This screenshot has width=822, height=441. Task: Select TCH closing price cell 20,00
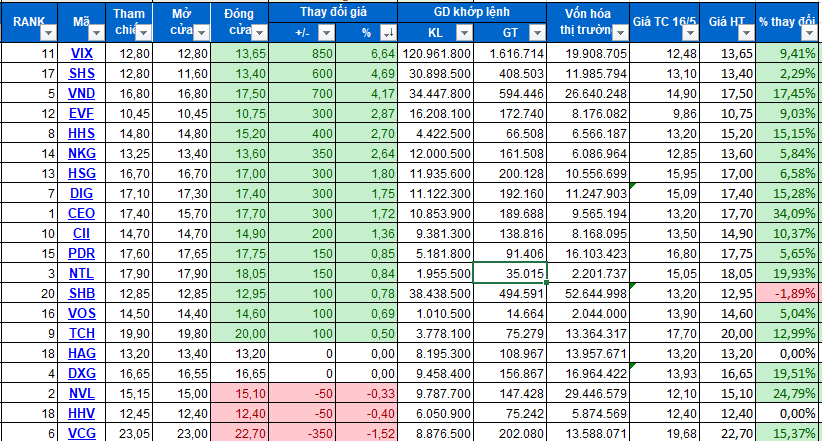pos(240,333)
